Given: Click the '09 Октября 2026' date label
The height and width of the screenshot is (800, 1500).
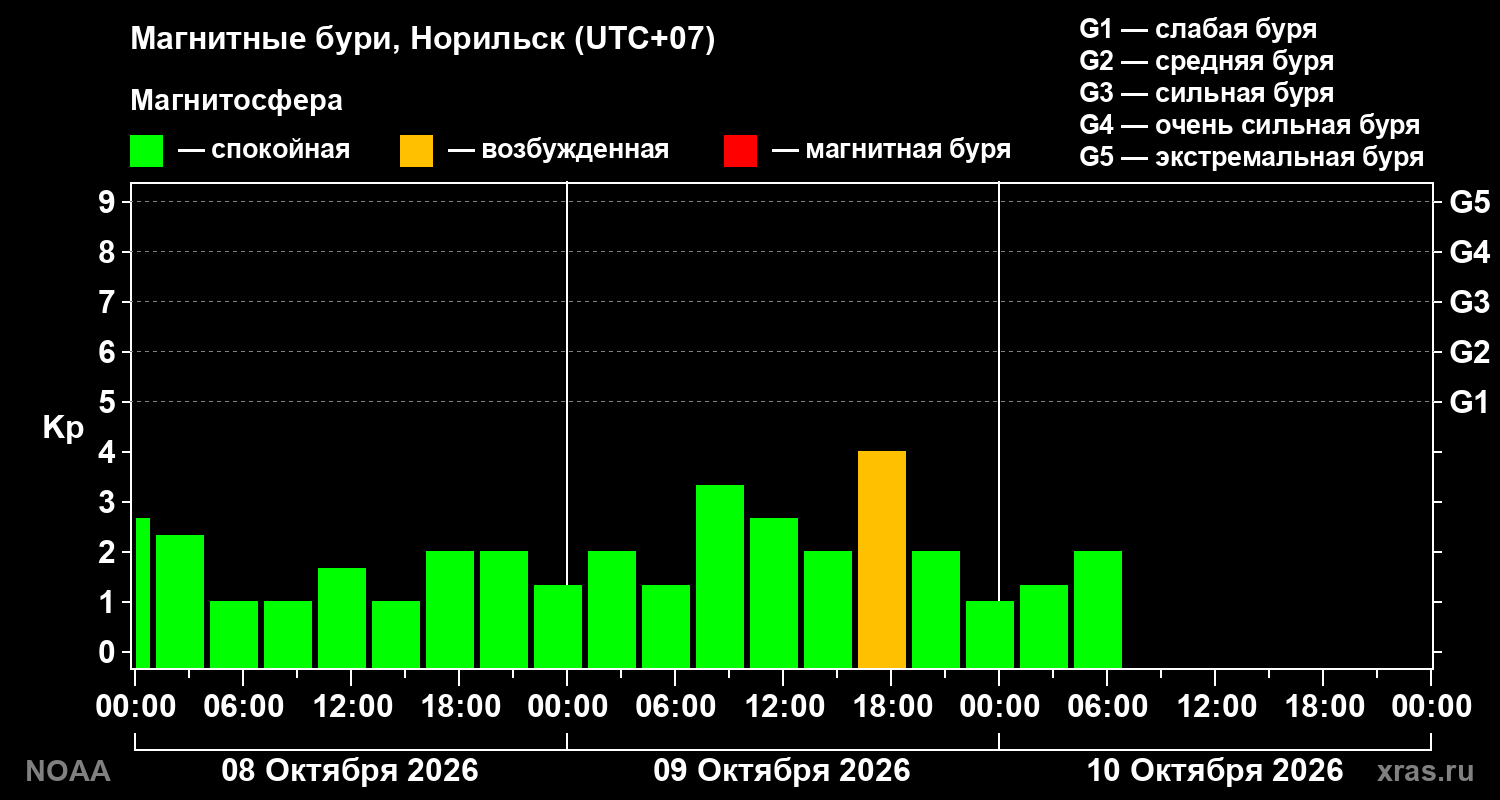Looking at the screenshot, I should coord(782,771).
